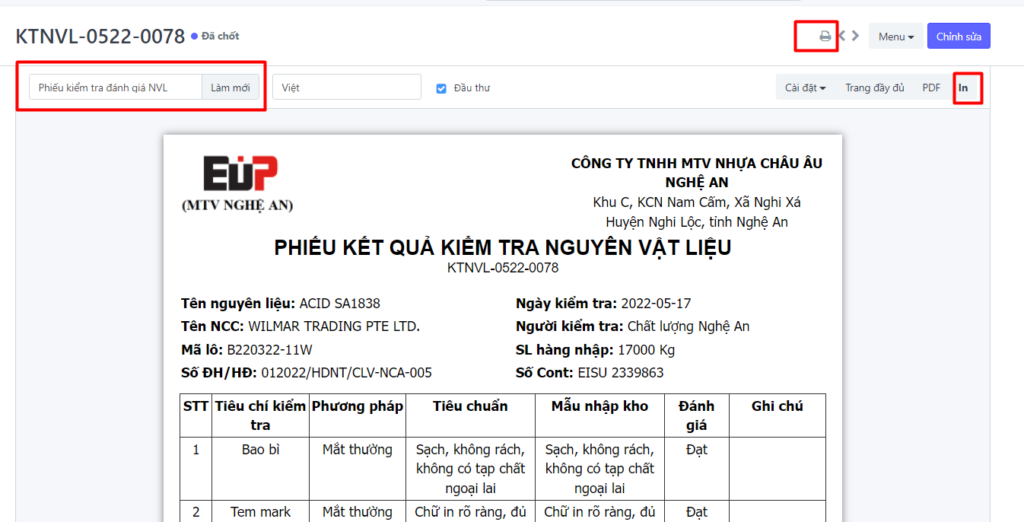The image size is (1024, 522).
Task: Toggle the Đầu thư checkbox
Action: [441, 88]
